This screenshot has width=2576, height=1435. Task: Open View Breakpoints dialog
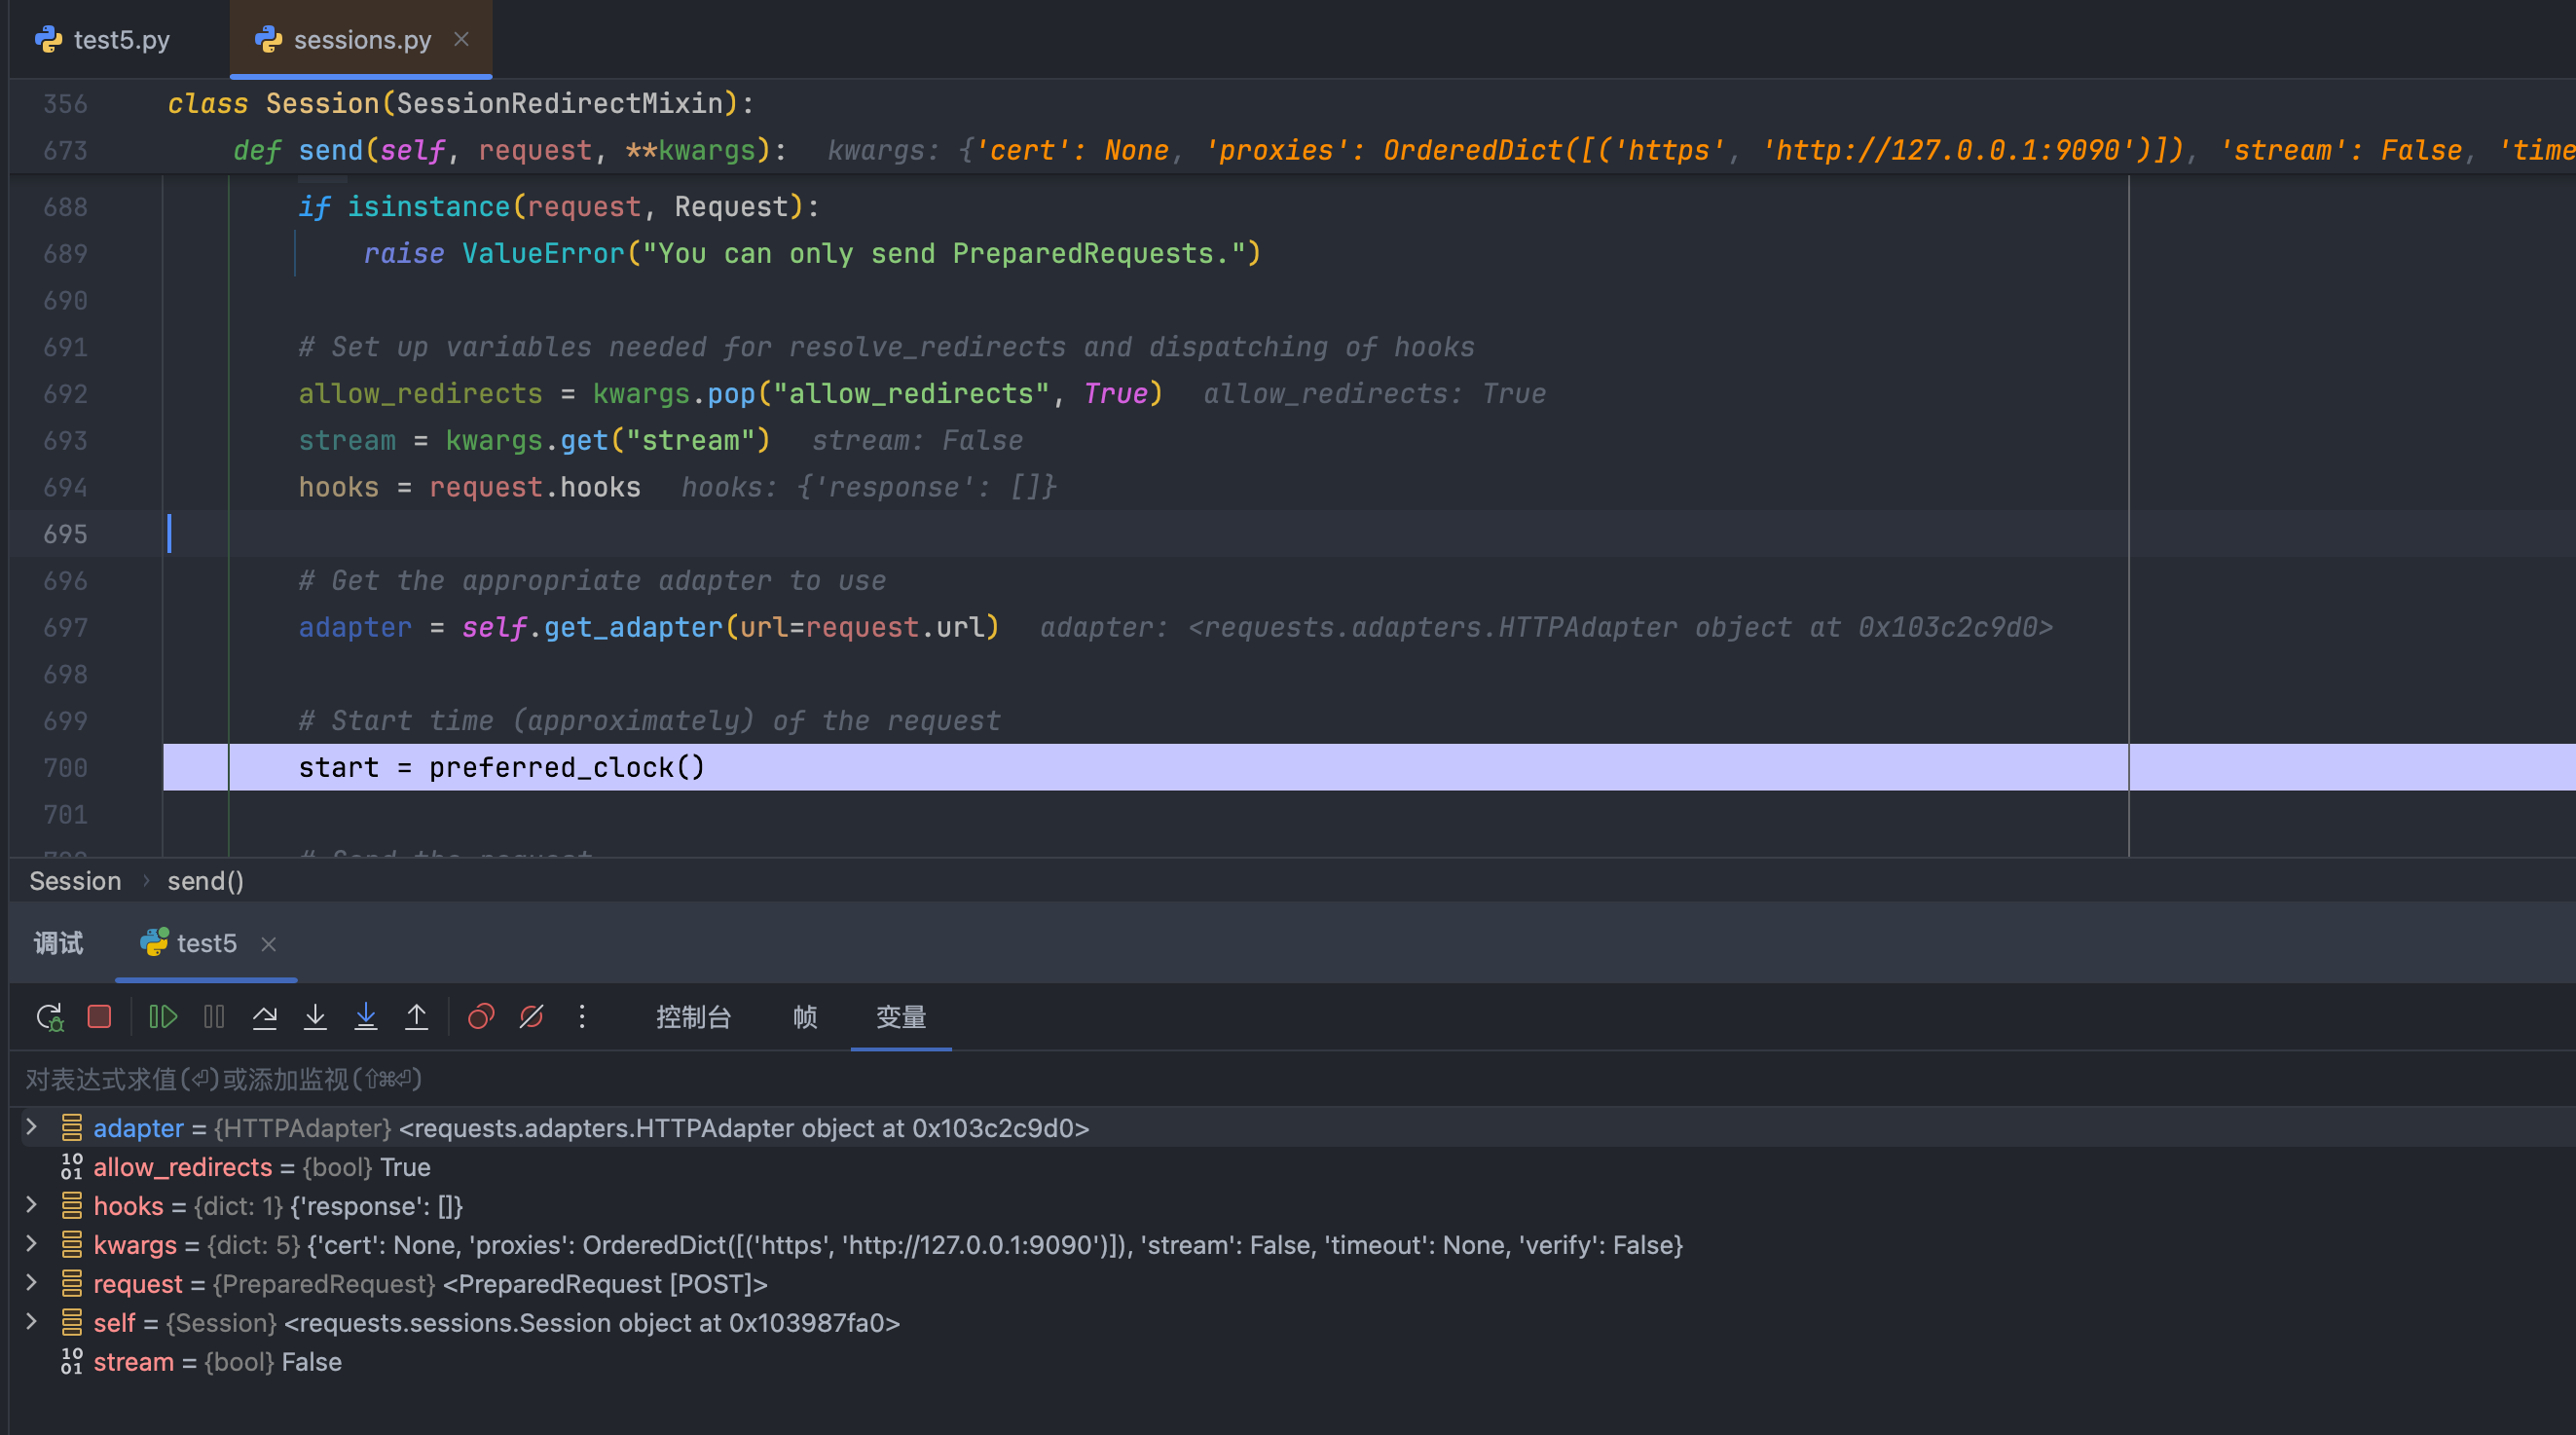coord(481,1017)
